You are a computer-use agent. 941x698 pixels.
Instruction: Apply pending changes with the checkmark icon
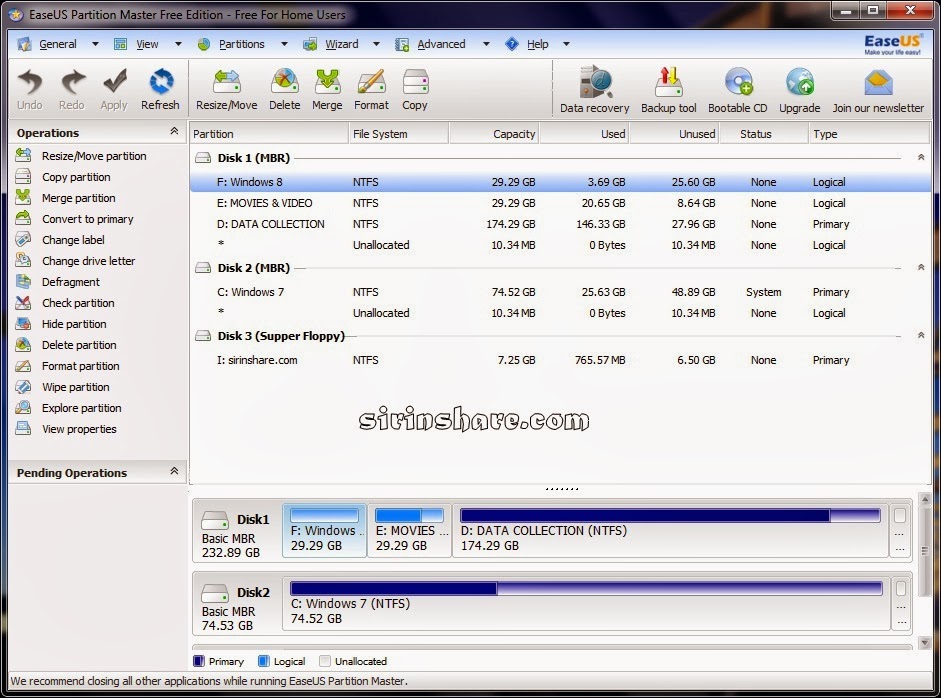pyautogui.click(x=114, y=82)
